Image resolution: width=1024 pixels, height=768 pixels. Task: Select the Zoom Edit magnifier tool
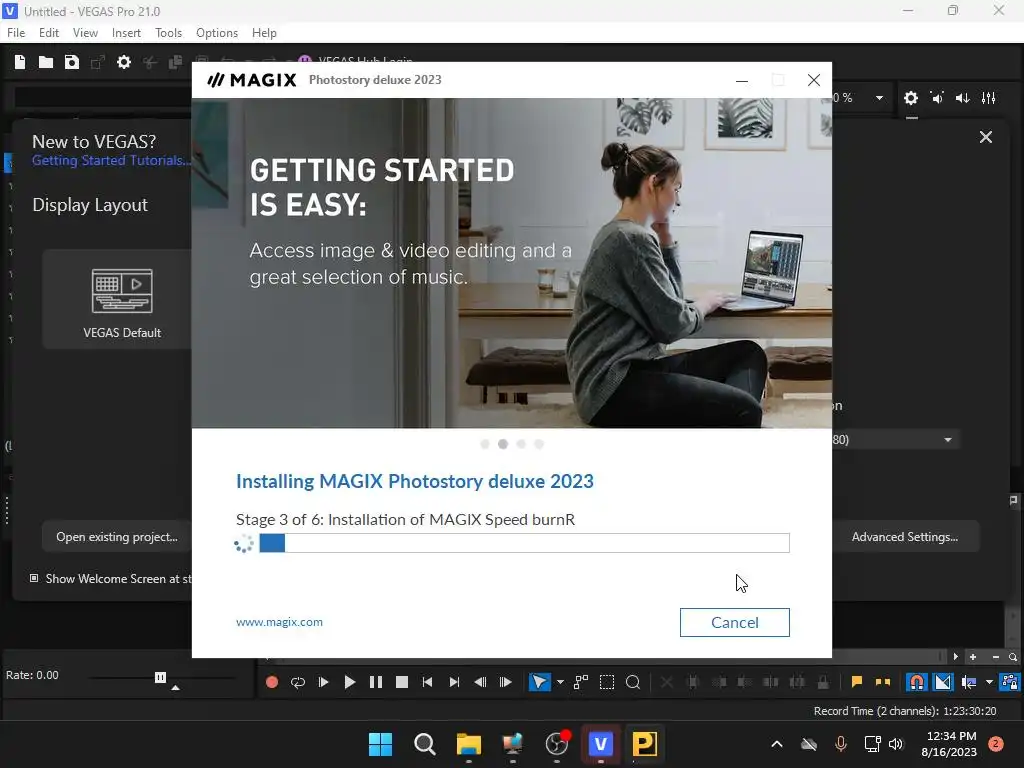click(633, 682)
